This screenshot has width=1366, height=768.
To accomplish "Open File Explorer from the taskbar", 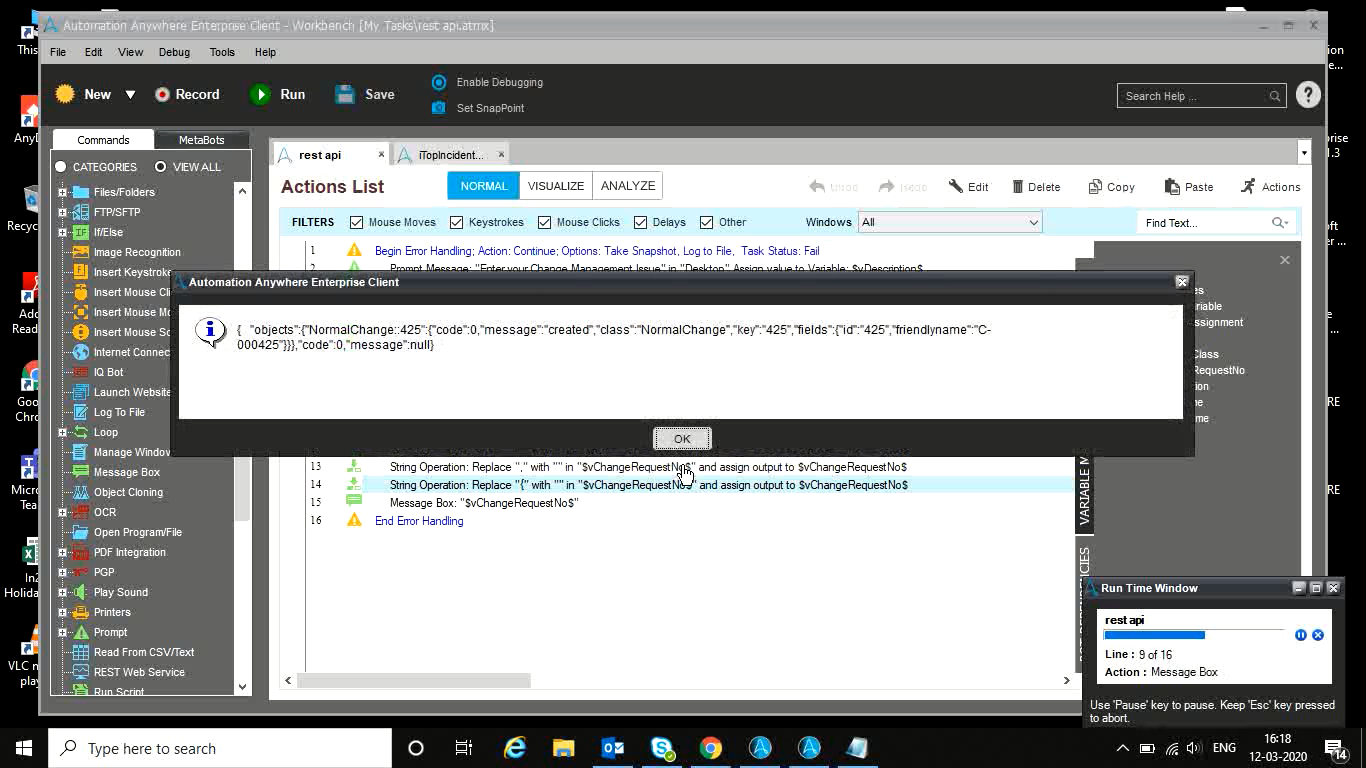I will tap(564, 748).
